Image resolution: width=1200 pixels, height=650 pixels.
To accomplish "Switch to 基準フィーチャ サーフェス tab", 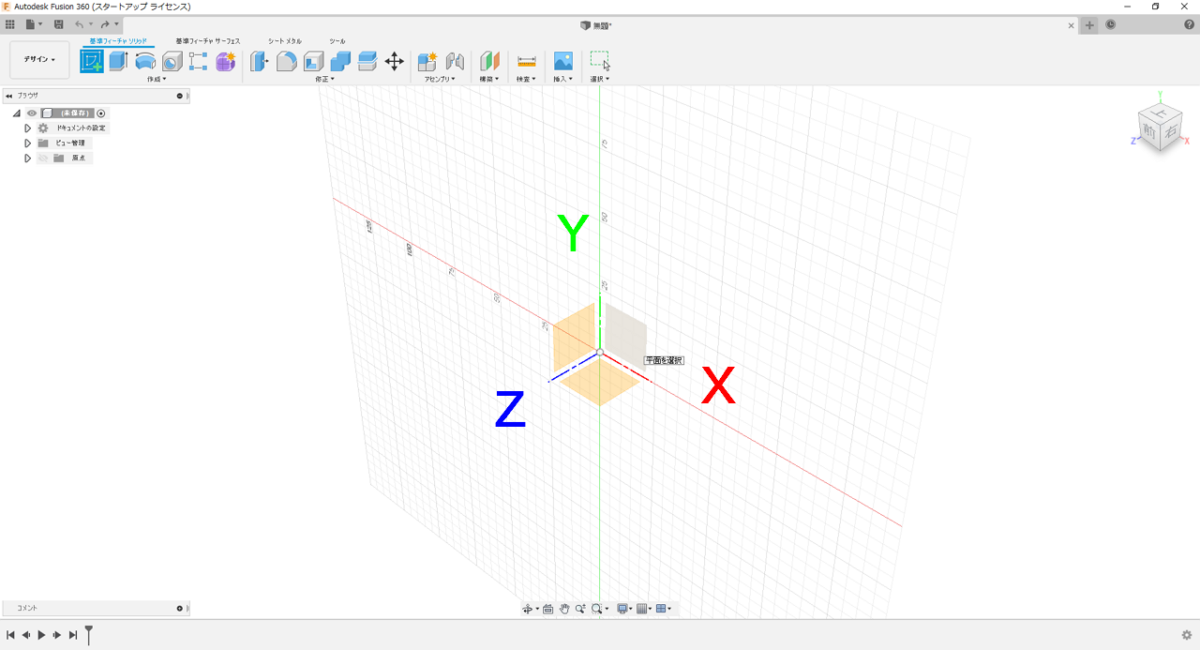I will pos(208,41).
